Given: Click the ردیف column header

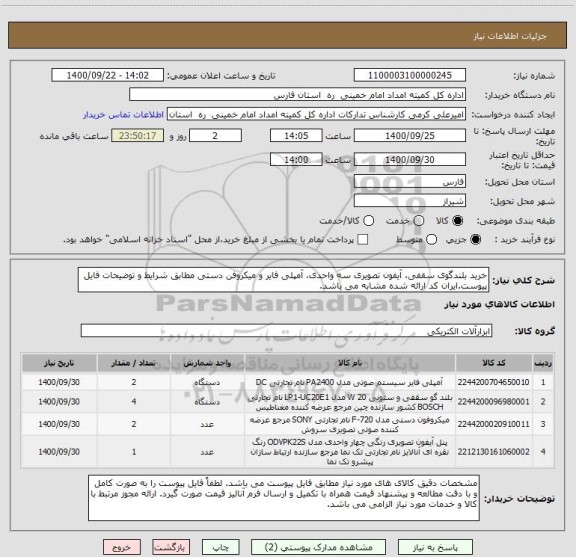Looking at the screenshot, I should coord(543,363).
